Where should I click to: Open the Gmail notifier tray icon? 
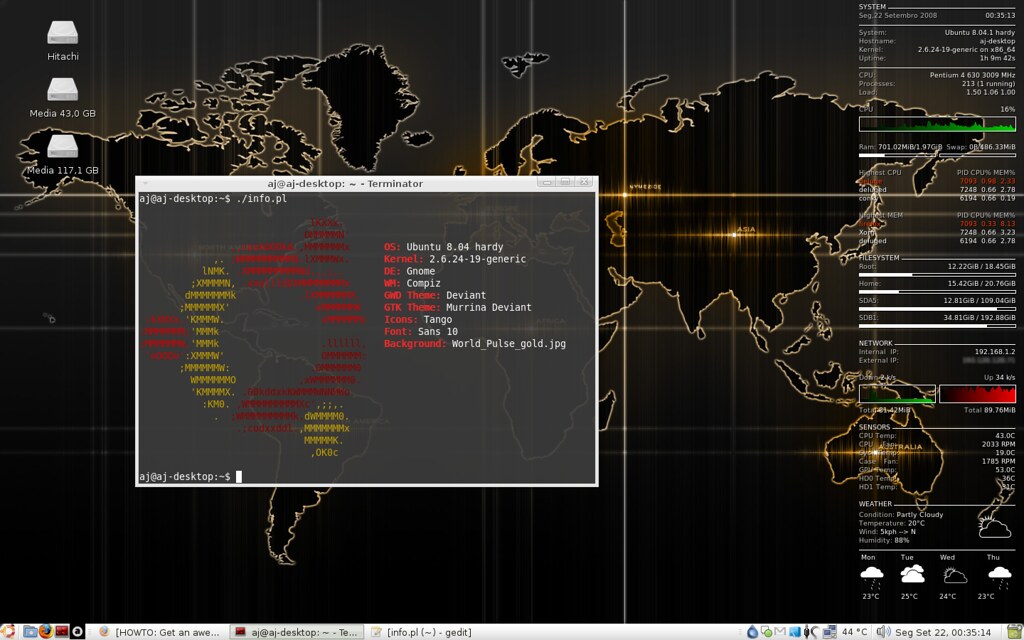click(780, 632)
